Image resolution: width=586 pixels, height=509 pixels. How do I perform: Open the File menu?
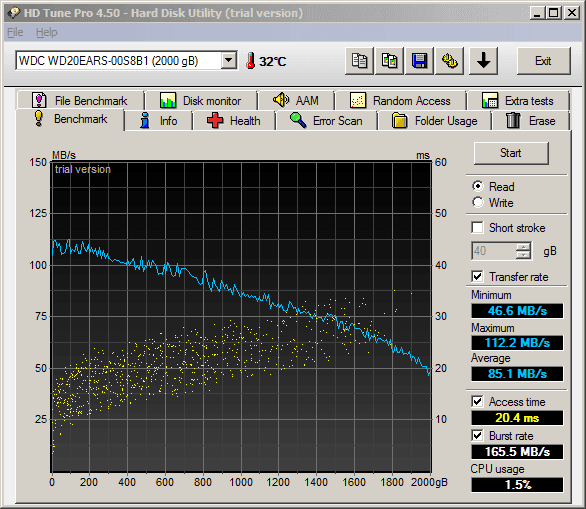(15, 33)
